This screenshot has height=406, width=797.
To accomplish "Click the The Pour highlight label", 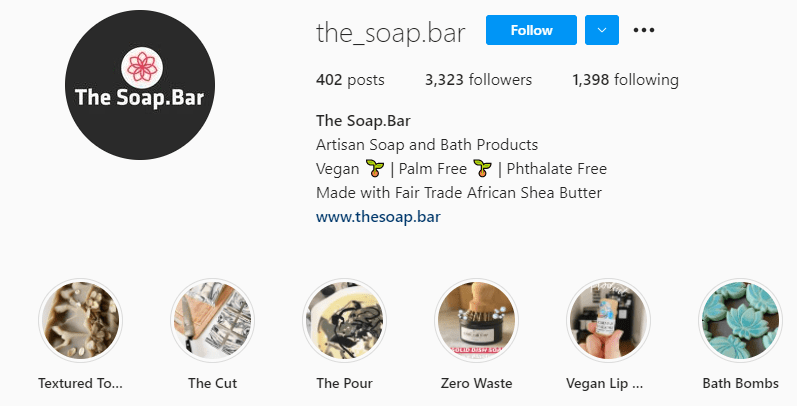I will pos(345,383).
